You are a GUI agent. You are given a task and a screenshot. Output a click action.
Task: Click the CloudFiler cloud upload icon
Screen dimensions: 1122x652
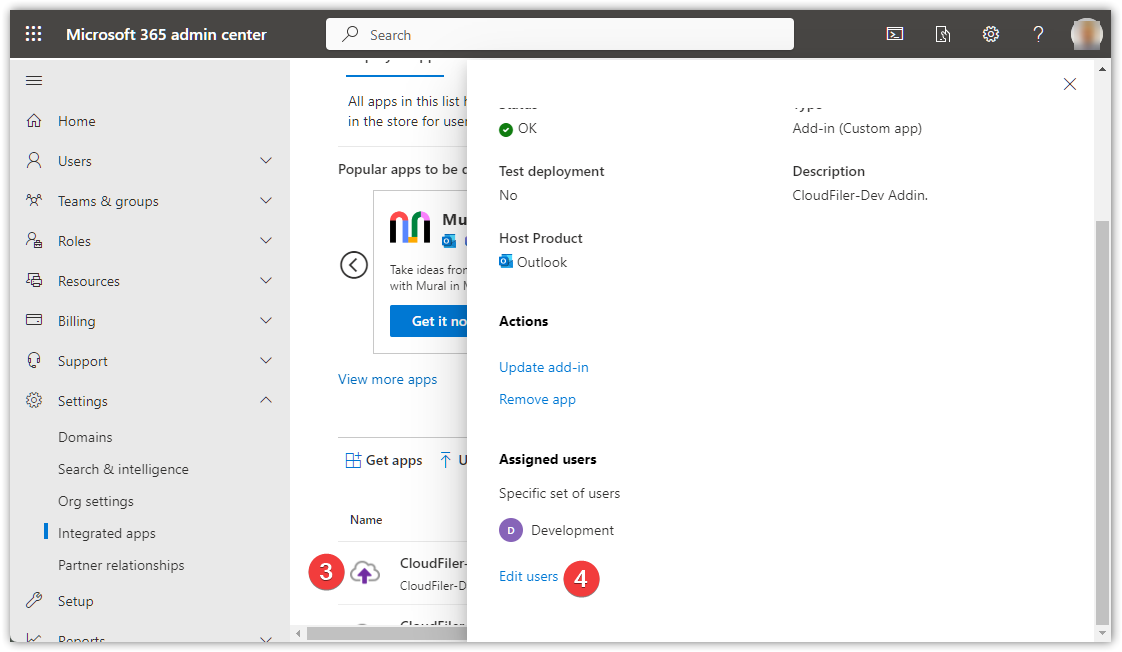[x=365, y=573]
